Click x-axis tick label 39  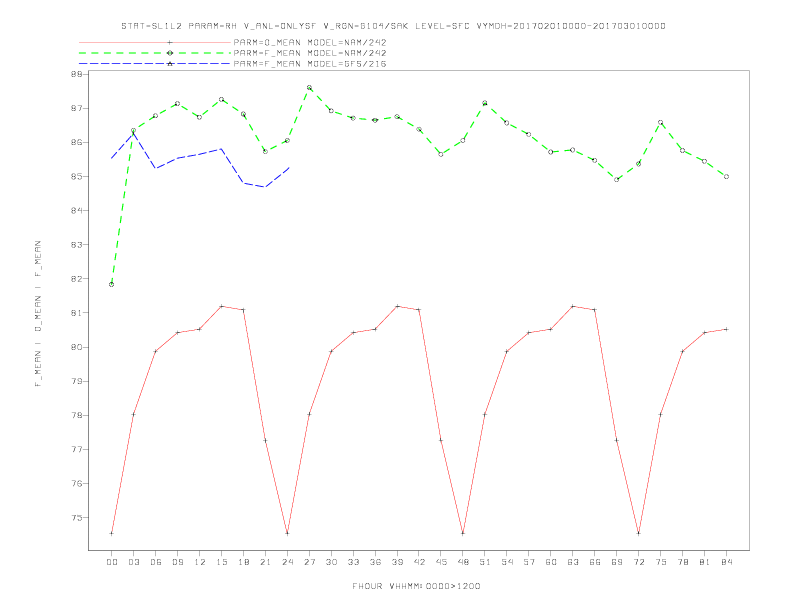tap(398, 562)
